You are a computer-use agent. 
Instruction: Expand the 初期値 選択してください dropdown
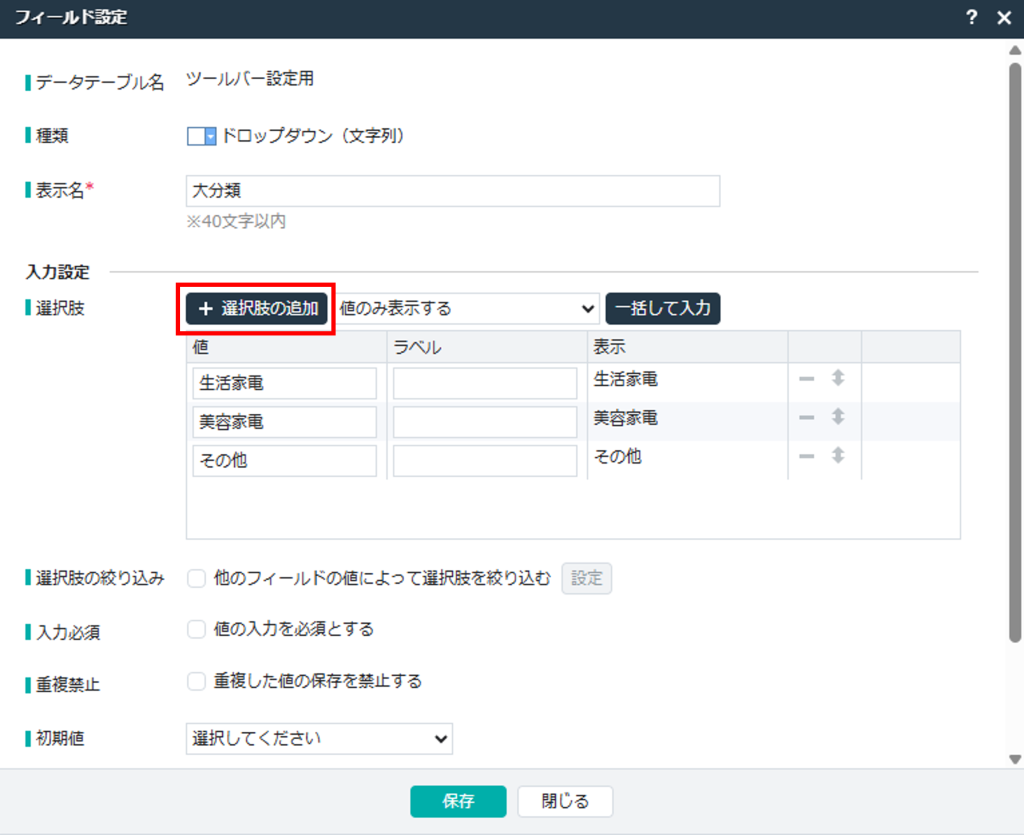coord(319,739)
